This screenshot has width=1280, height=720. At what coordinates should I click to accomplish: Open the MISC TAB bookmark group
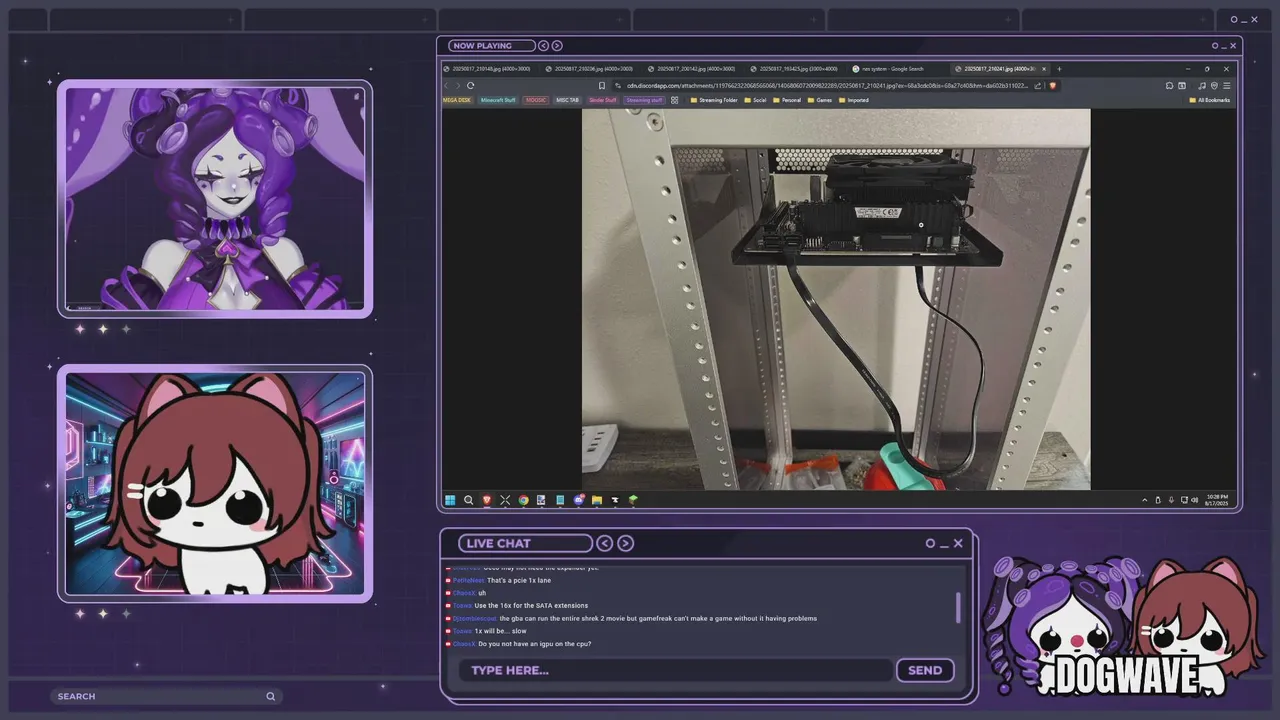click(568, 100)
